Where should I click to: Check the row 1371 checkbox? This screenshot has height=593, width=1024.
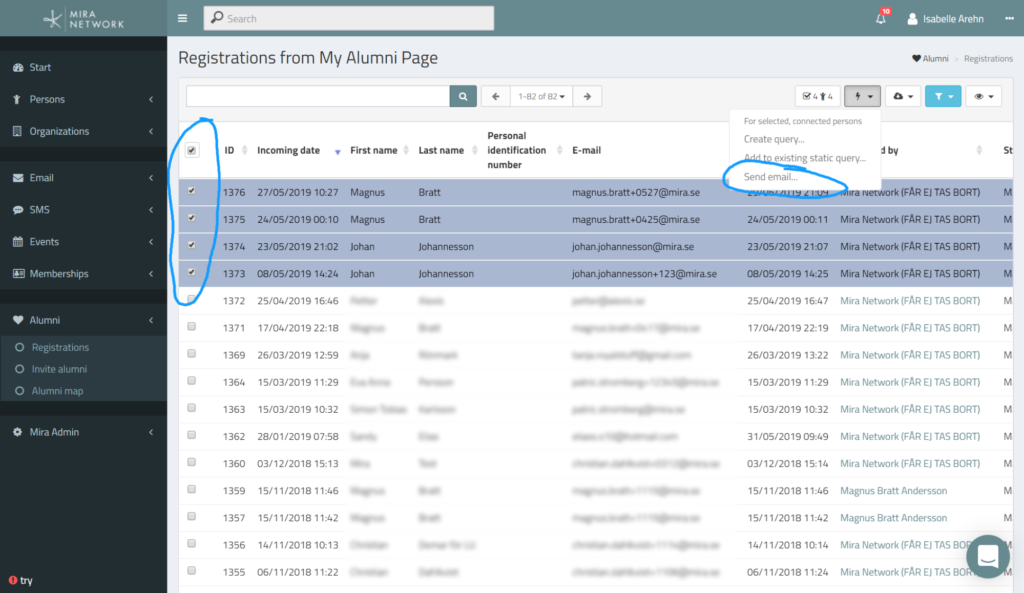pyautogui.click(x=191, y=327)
